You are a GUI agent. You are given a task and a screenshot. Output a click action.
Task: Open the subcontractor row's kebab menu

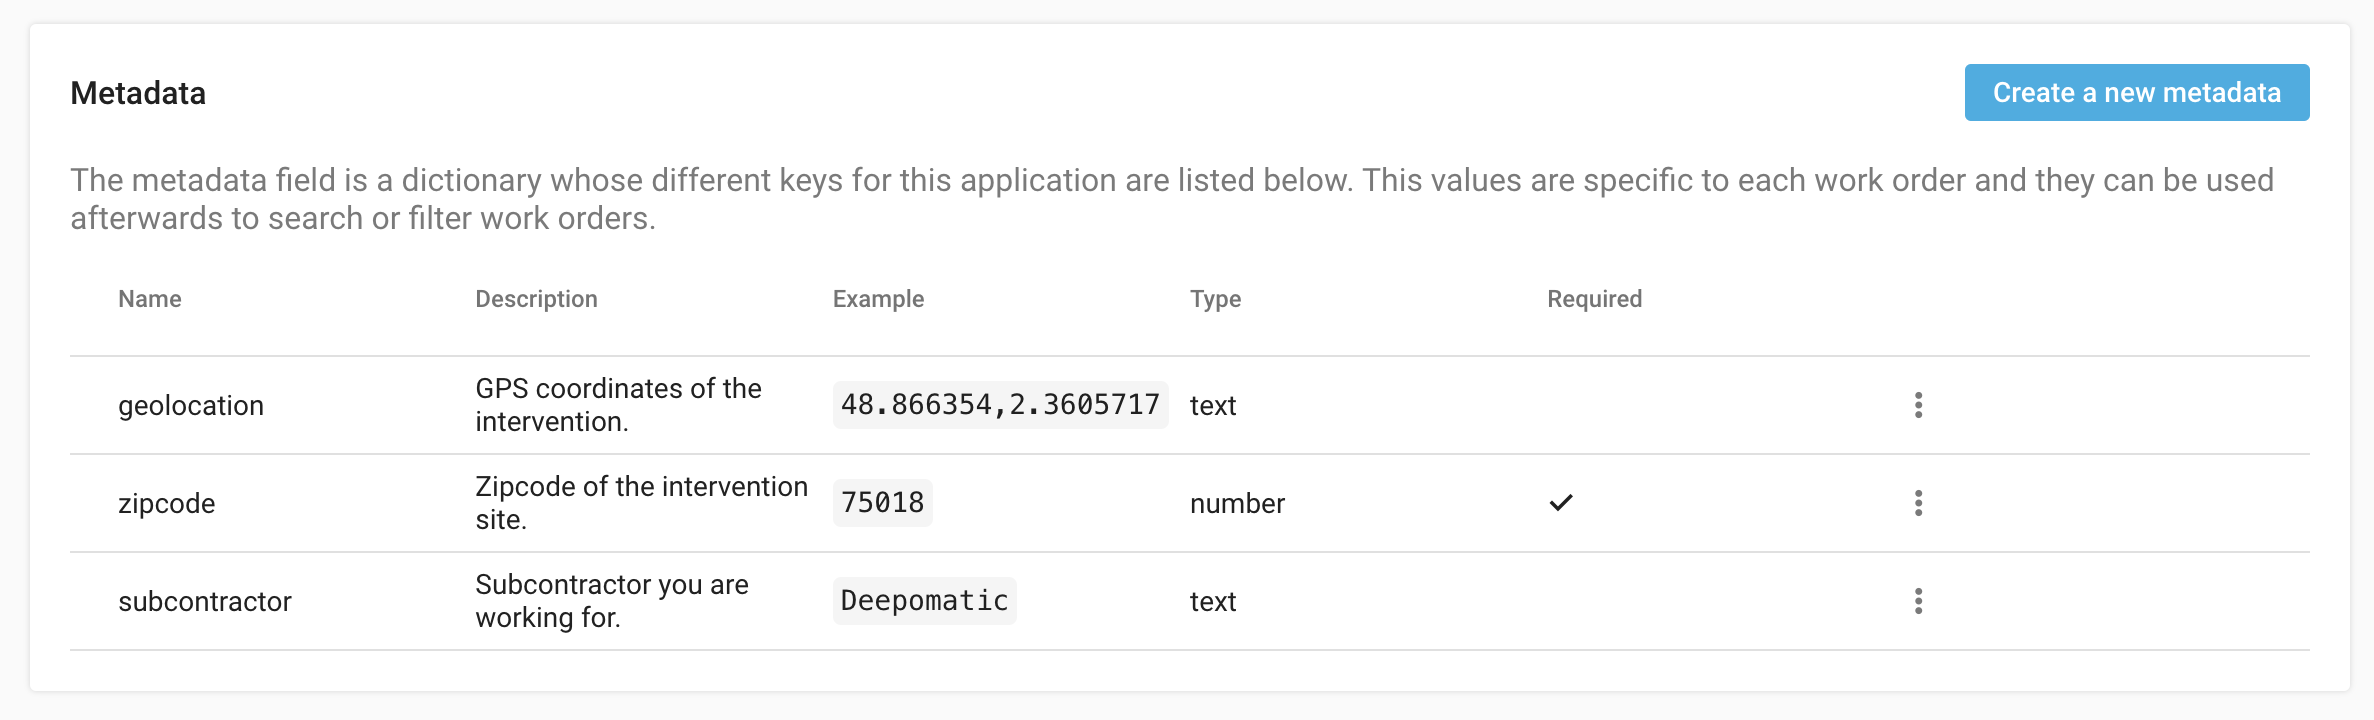[1918, 601]
